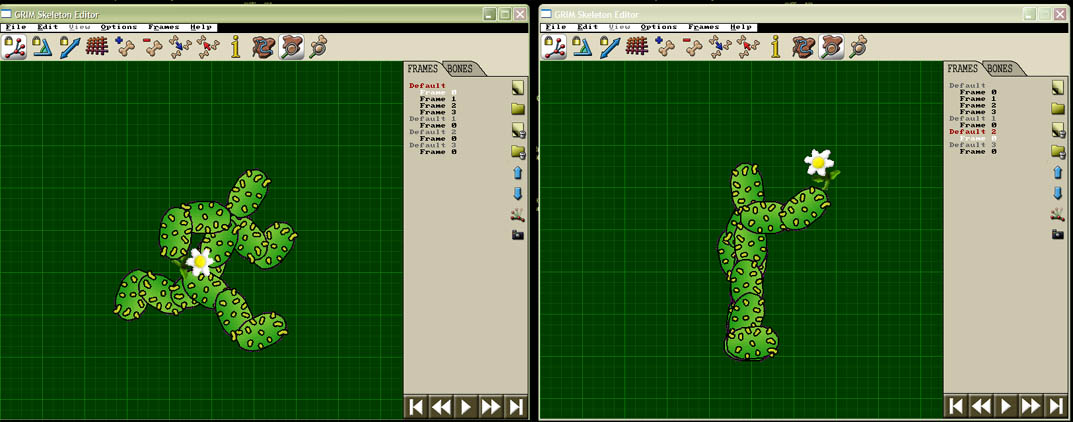This screenshot has width=1073, height=422.
Task: Toggle the locked angle tool in right toolbar
Action: coord(582,46)
